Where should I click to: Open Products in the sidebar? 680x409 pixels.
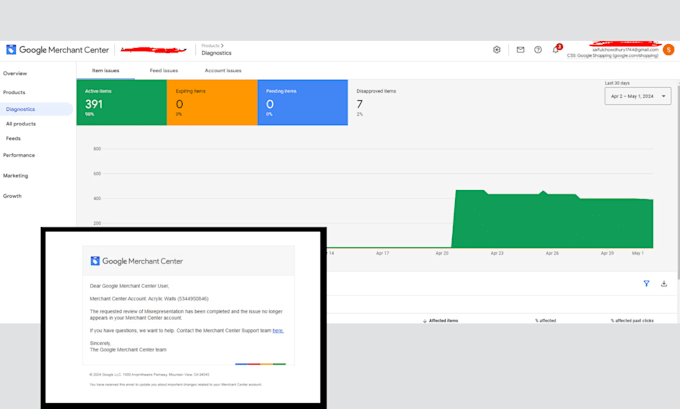(x=14, y=92)
